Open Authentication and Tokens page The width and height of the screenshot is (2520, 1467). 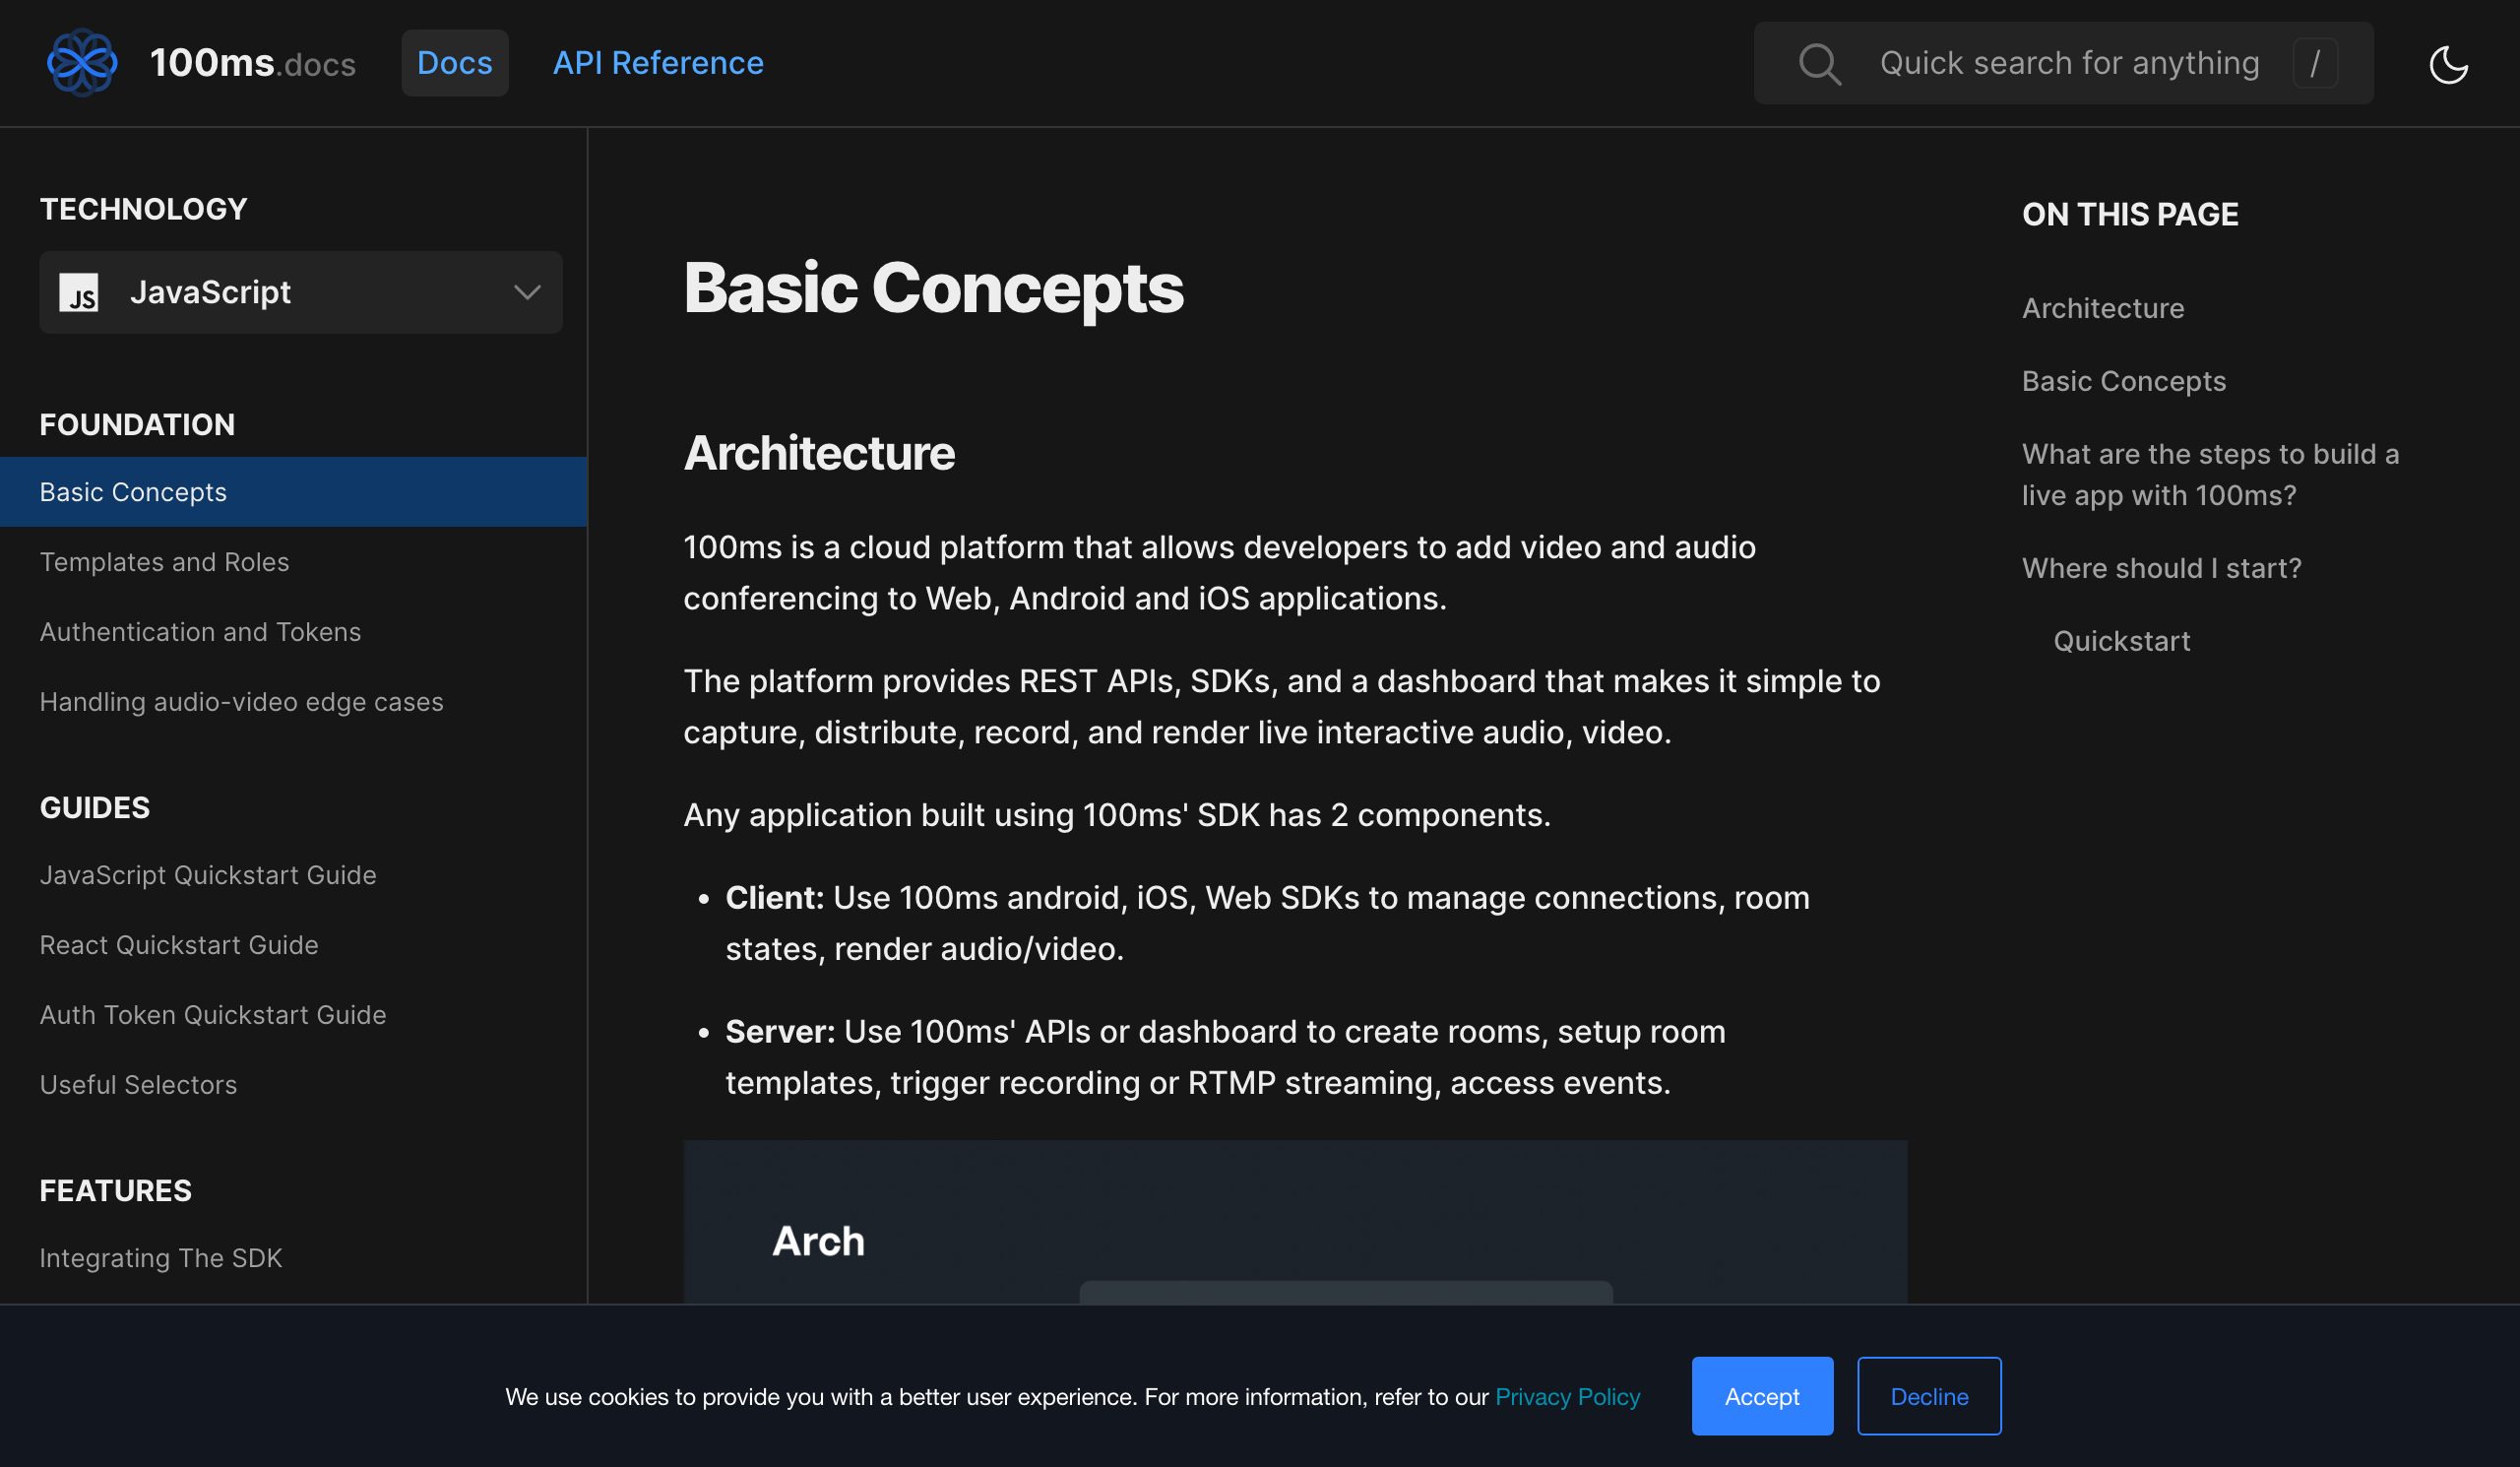pos(200,632)
